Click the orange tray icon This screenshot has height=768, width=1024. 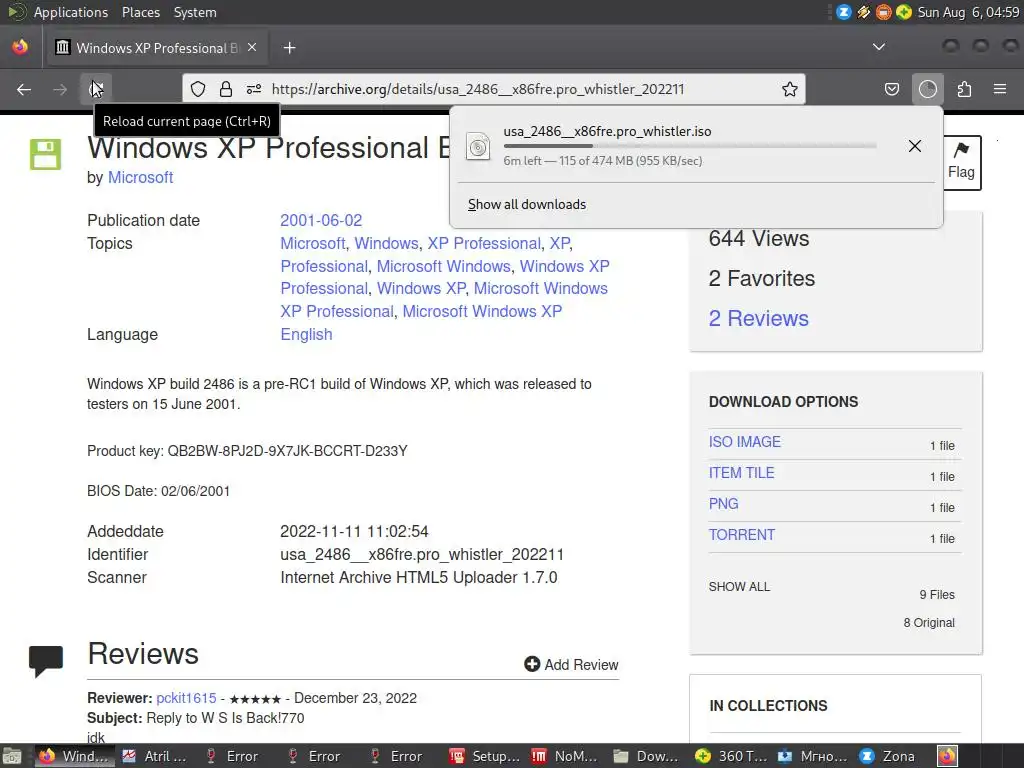[x=884, y=12]
